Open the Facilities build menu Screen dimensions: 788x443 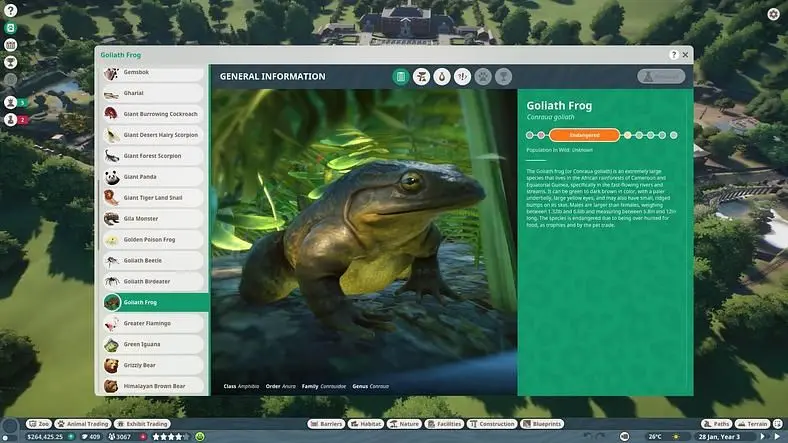coord(444,424)
